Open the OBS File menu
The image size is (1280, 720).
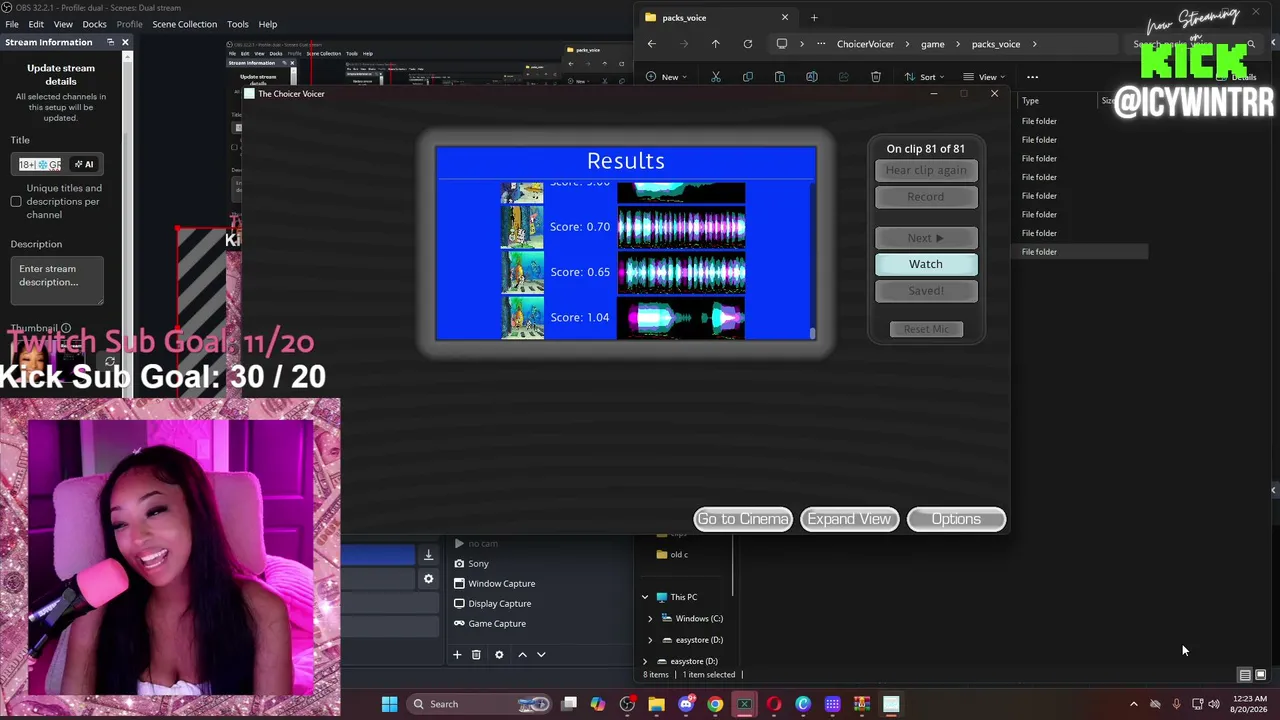coord(12,24)
